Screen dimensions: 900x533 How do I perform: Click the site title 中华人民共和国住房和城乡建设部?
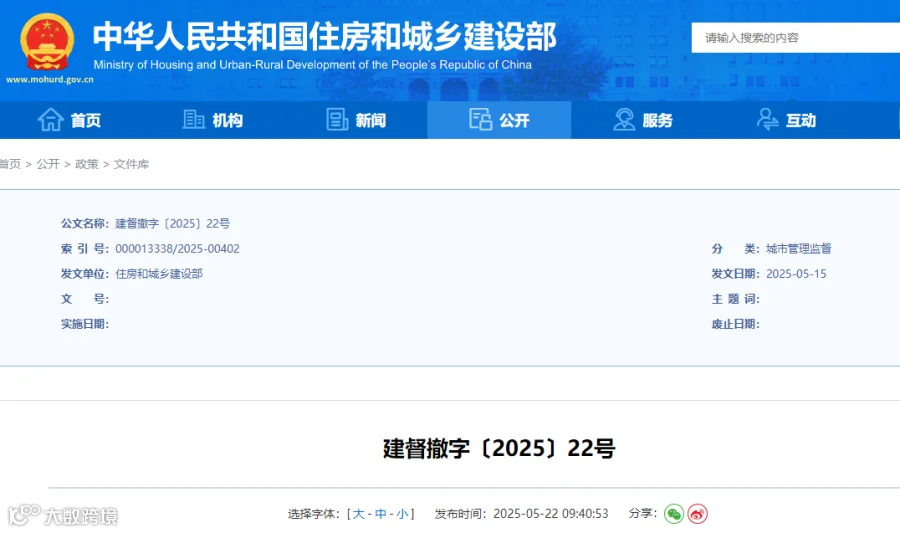(325, 36)
